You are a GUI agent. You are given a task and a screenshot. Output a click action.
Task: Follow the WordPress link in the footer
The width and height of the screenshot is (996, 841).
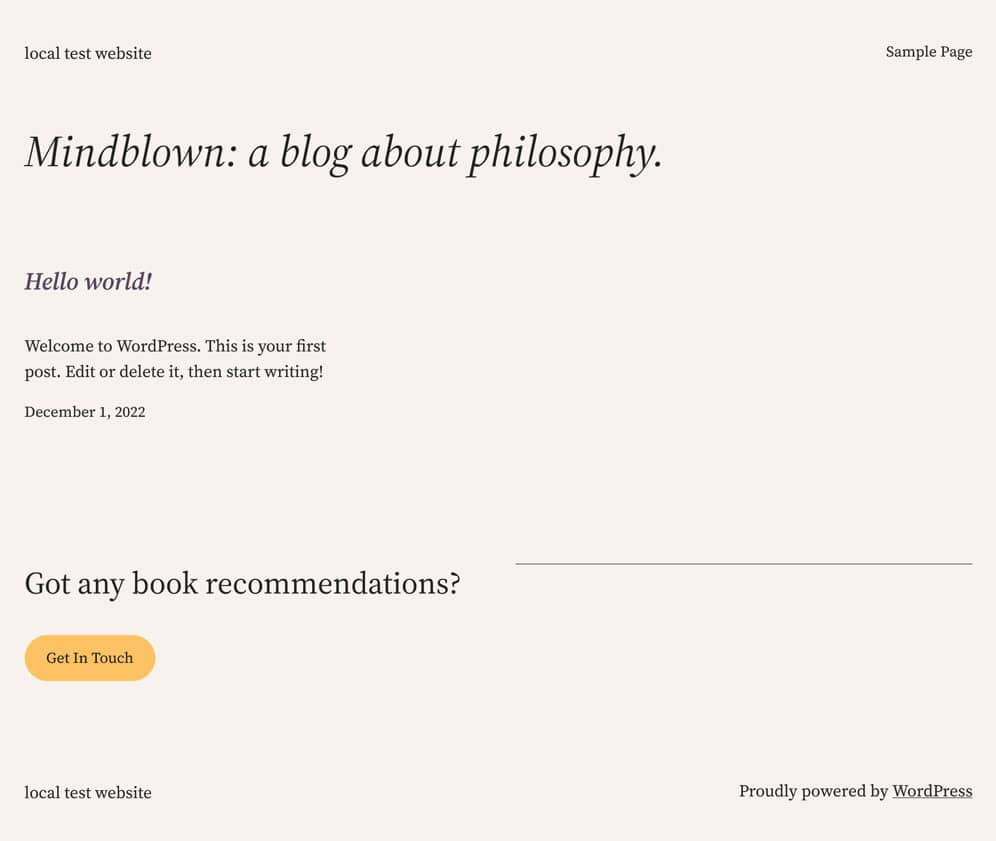pyautogui.click(x=932, y=791)
